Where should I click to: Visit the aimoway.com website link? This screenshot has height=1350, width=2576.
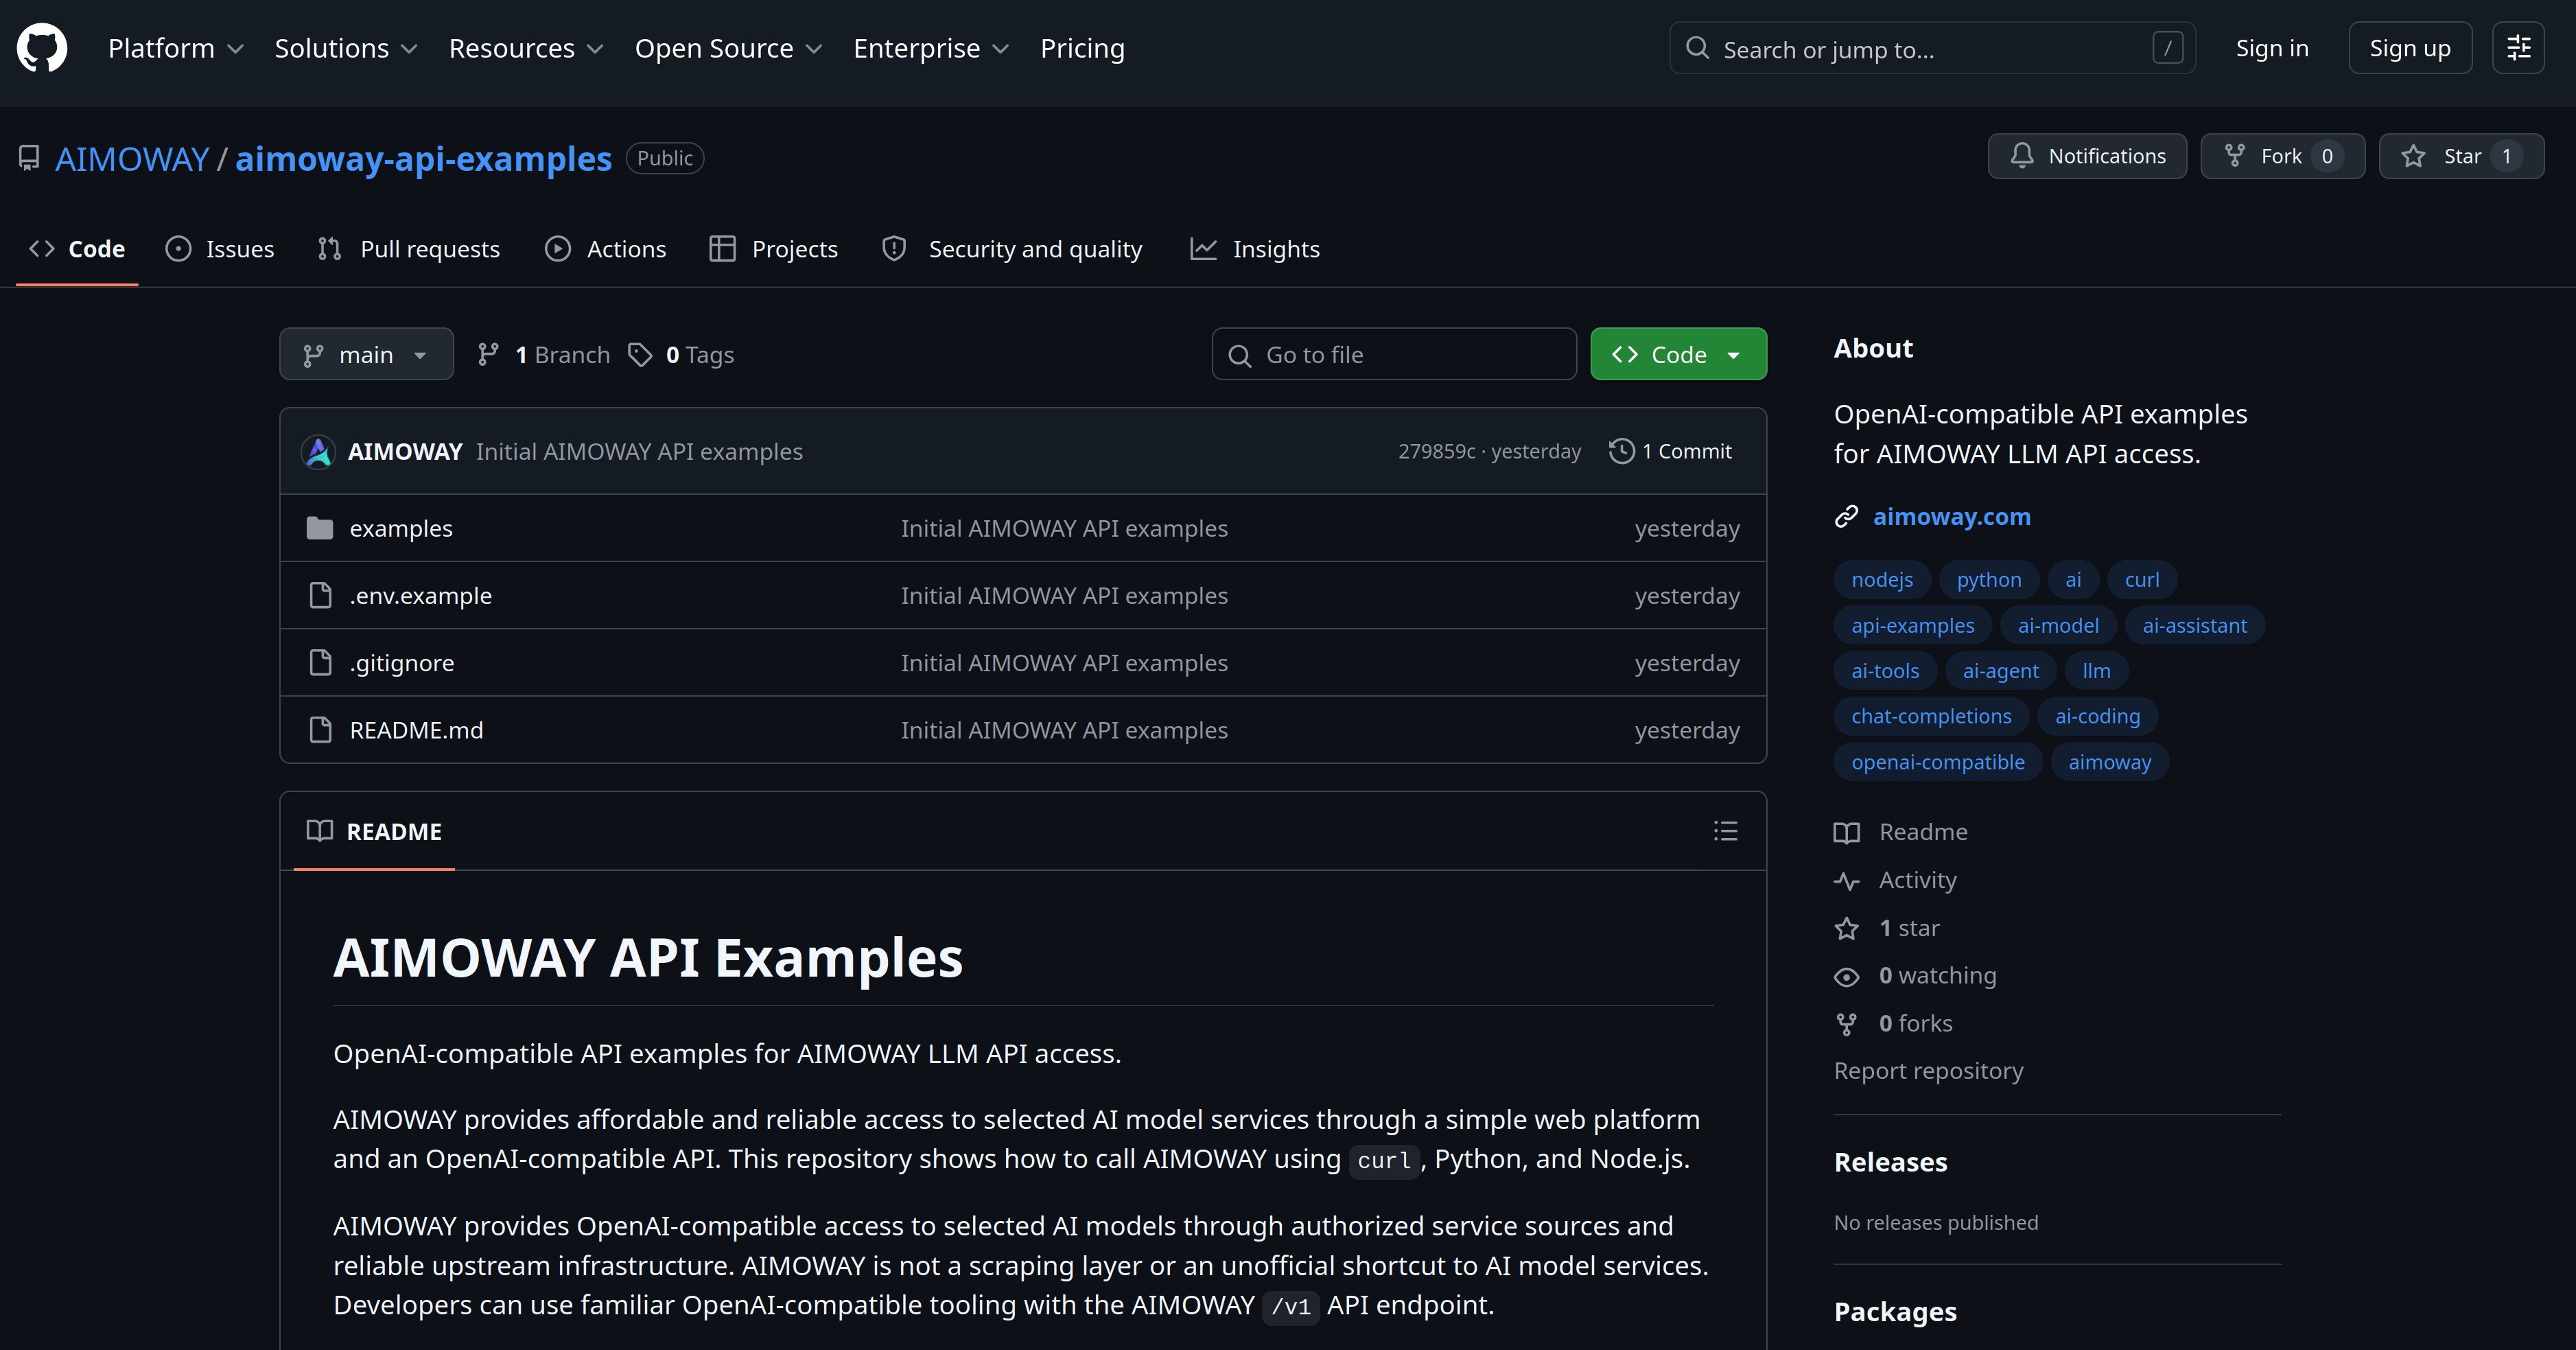[x=1951, y=517]
